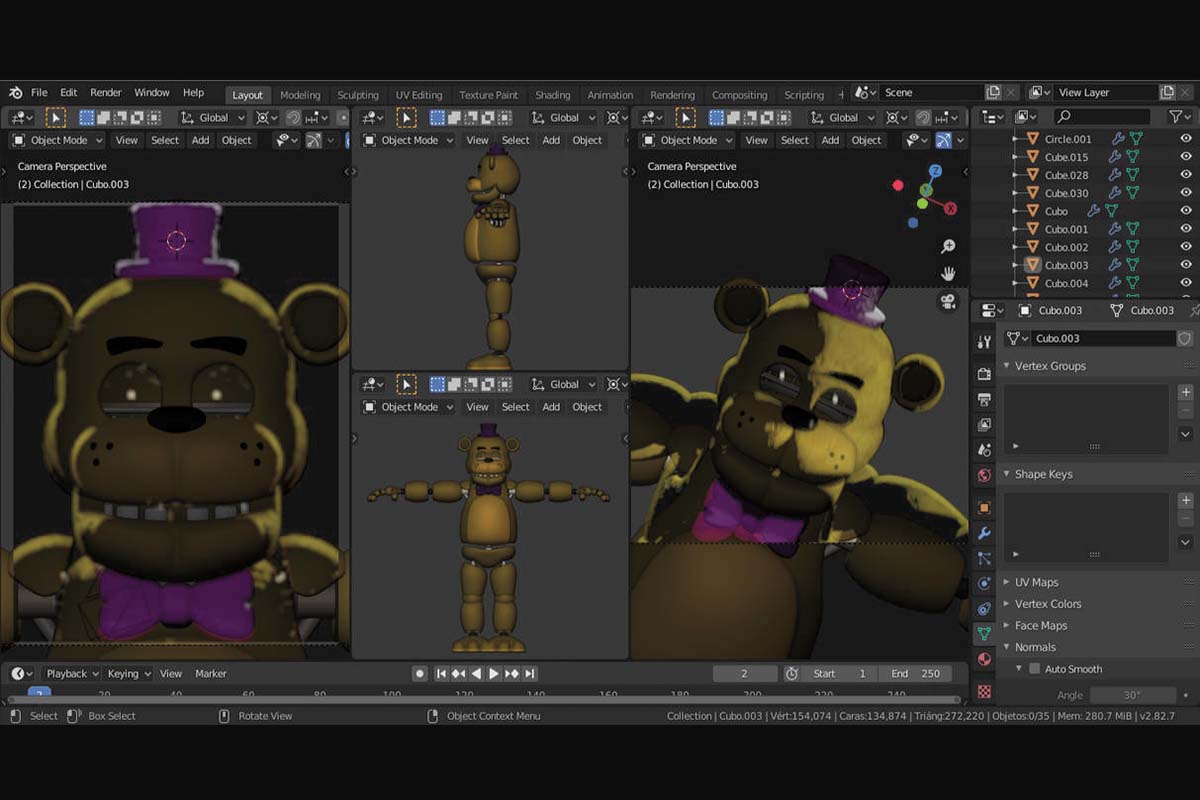Hide the Cubo.001 object
Screen dimensions: 1200x800
[1186, 229]
